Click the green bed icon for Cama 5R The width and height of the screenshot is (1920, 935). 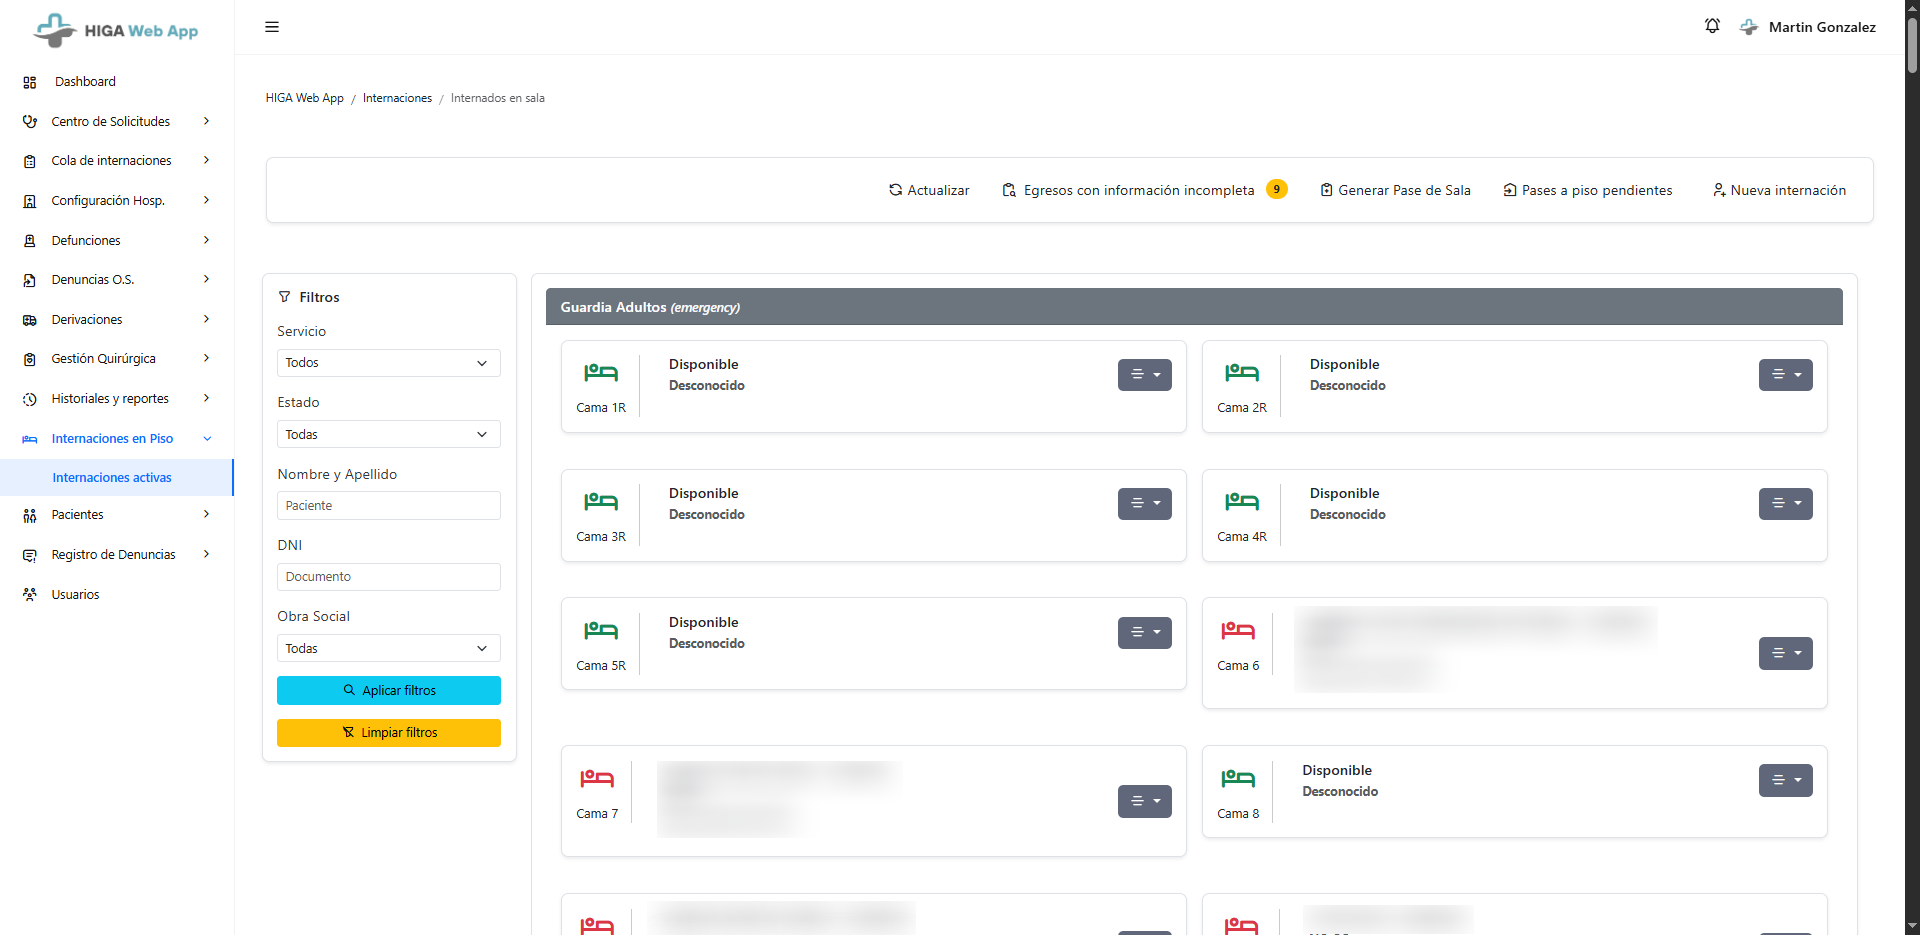click(601, 631)
